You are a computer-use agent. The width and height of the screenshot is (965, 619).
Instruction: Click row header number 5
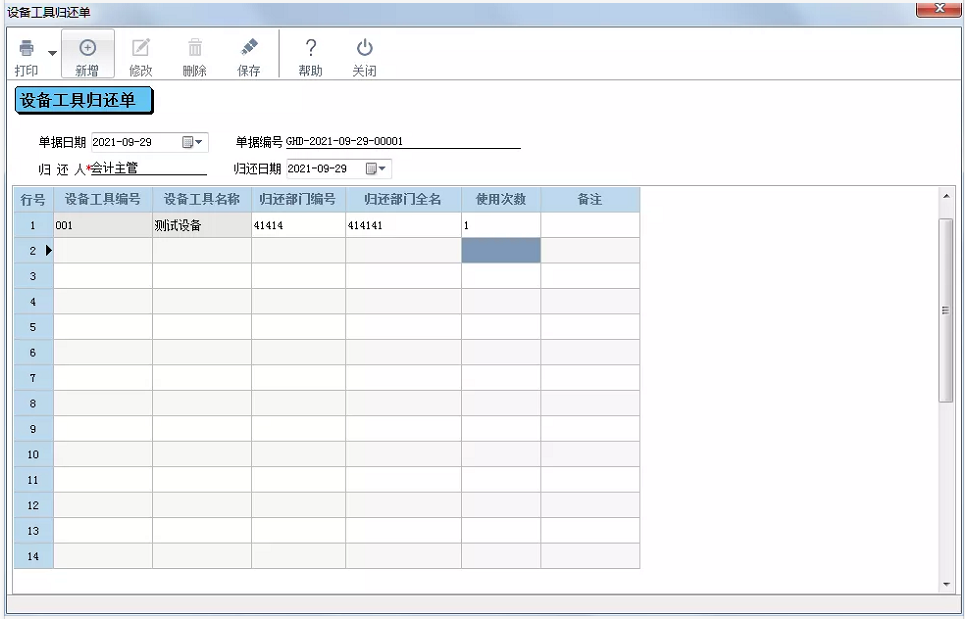pos(33,327)
